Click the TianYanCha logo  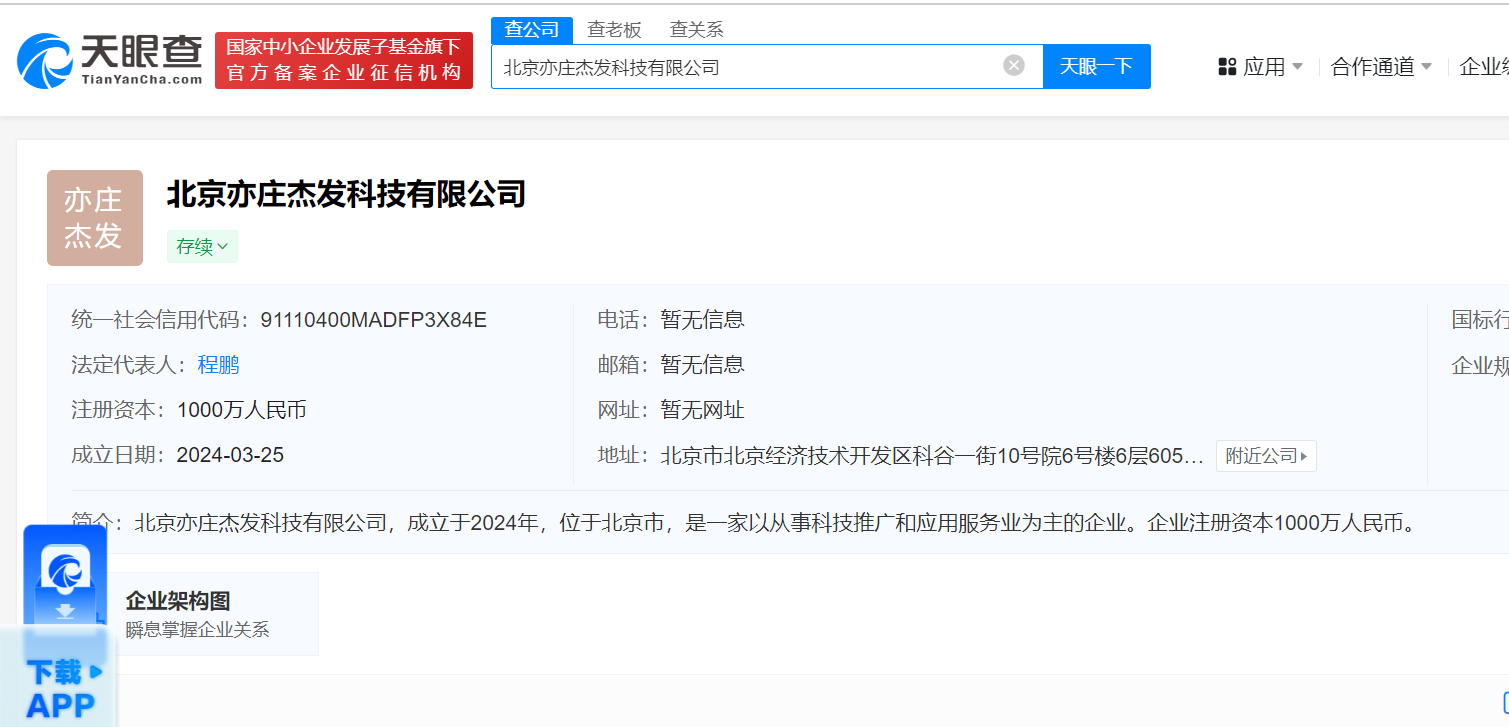[110, 60]
